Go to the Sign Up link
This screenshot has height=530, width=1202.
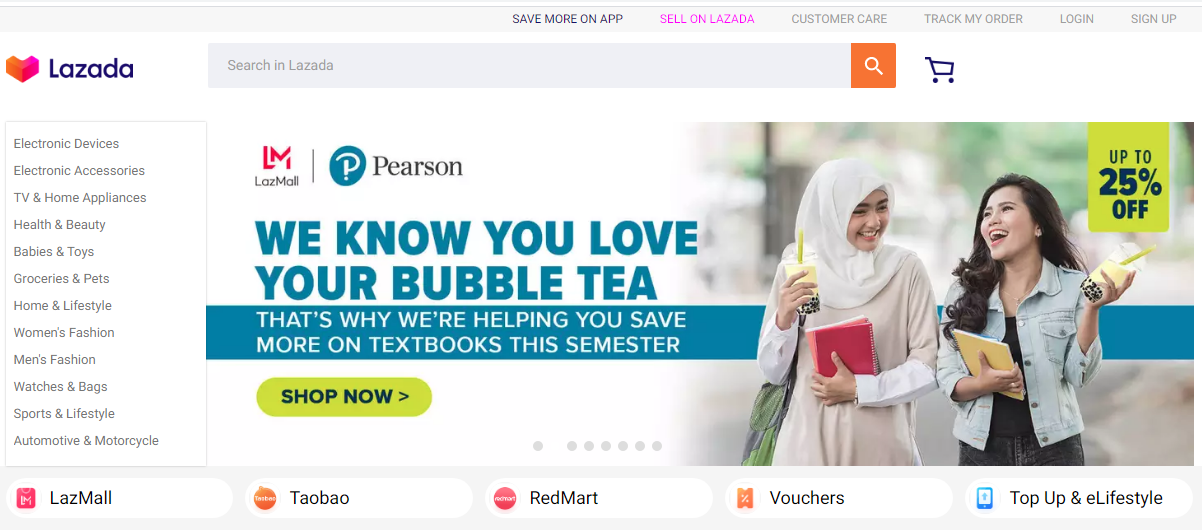click(x=1153, y=19)
